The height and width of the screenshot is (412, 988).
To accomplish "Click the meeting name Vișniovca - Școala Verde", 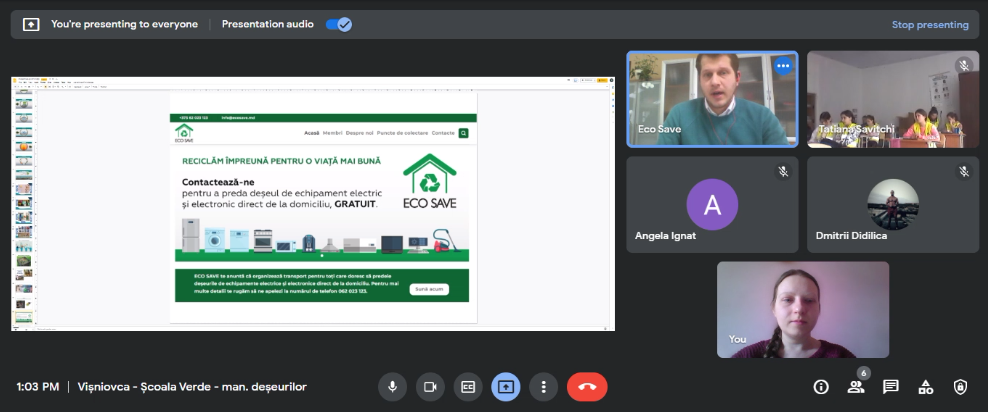I will tap(192, 387).
